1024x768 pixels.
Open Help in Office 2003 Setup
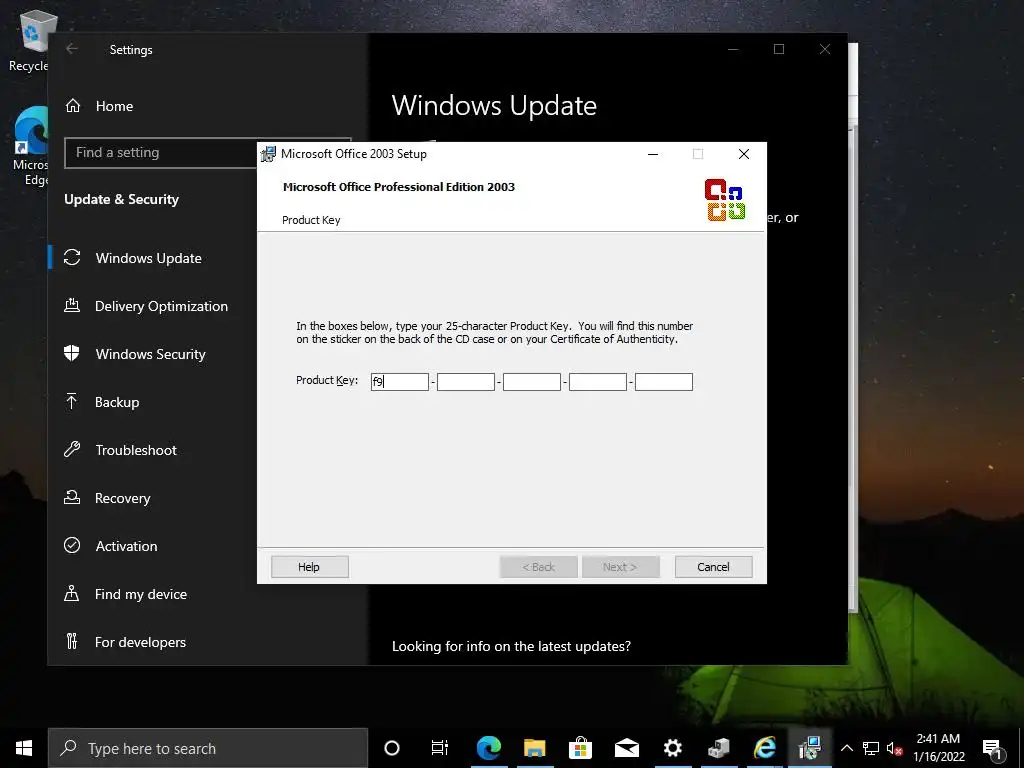click(x=310, y=567)
